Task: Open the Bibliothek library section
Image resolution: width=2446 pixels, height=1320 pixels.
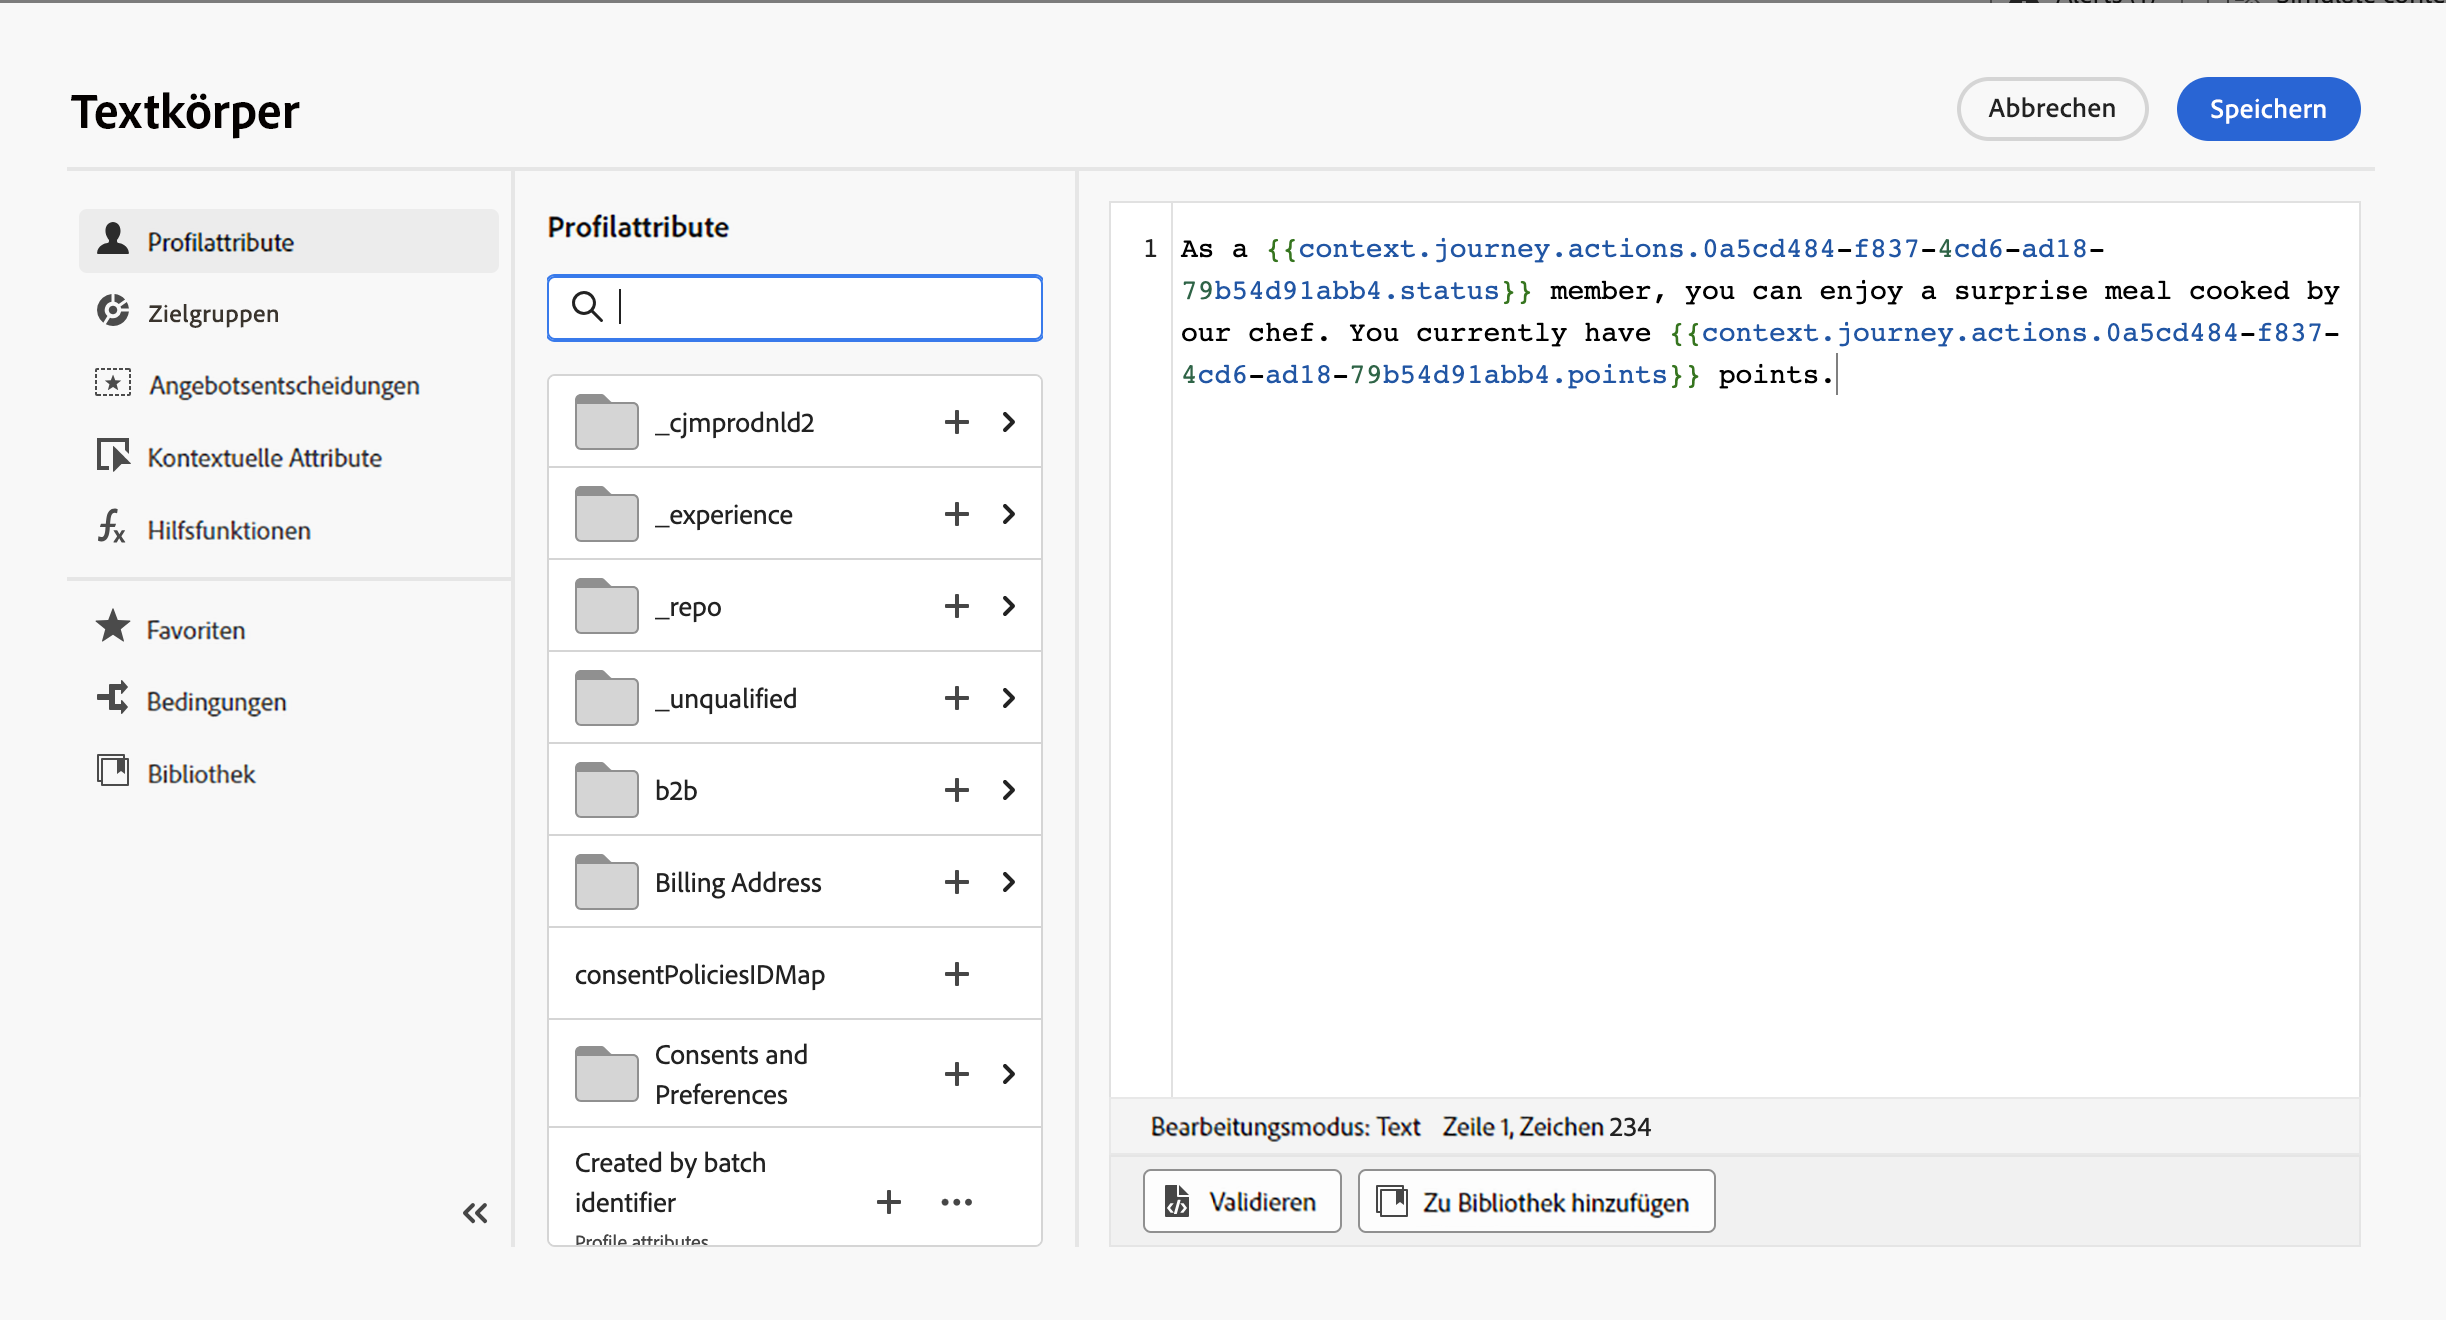Action: tap(201, 774)
